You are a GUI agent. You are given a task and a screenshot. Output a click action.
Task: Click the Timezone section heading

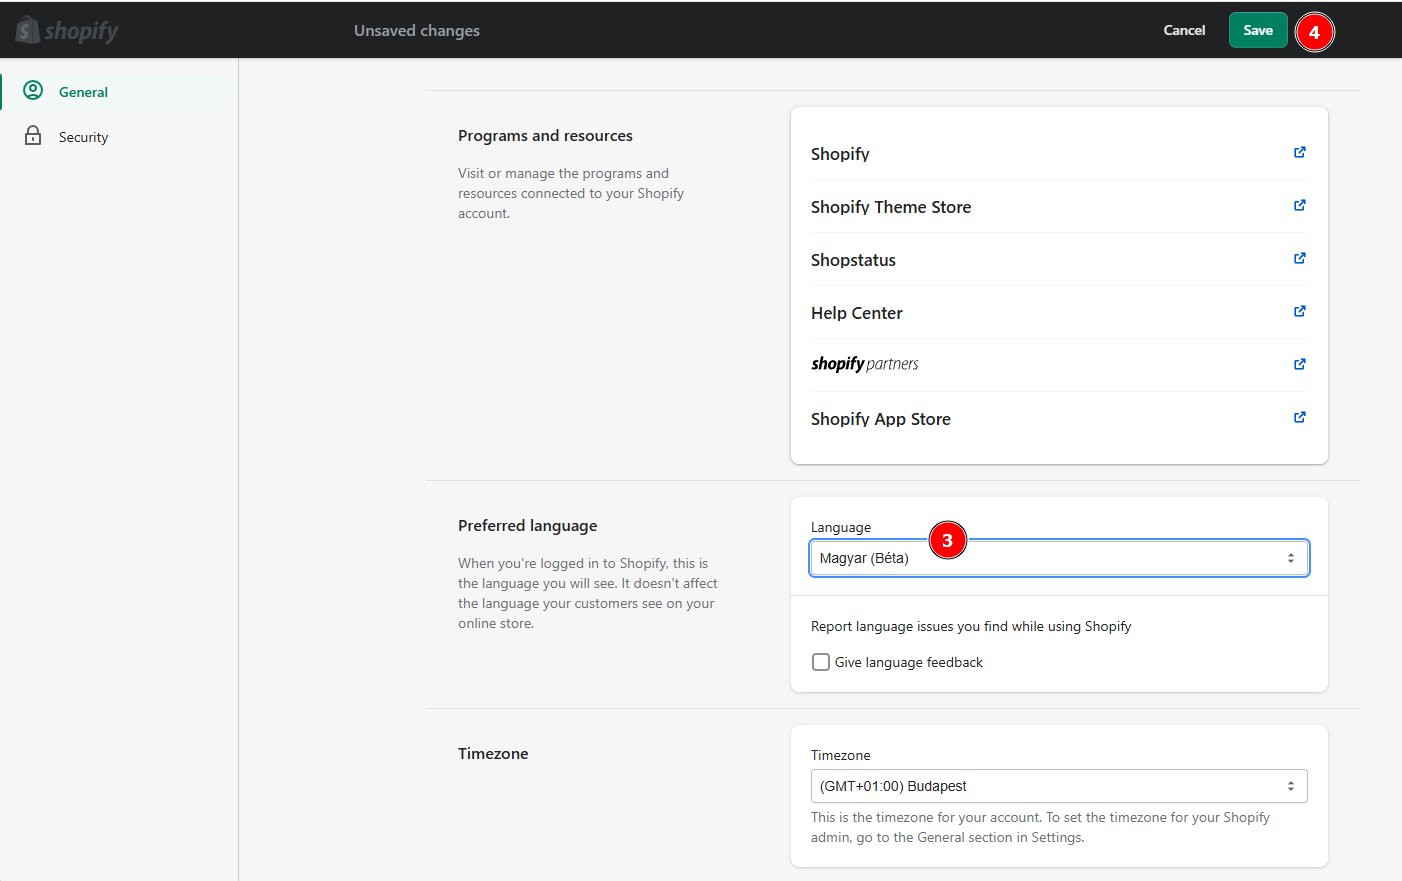click(493, 754)
